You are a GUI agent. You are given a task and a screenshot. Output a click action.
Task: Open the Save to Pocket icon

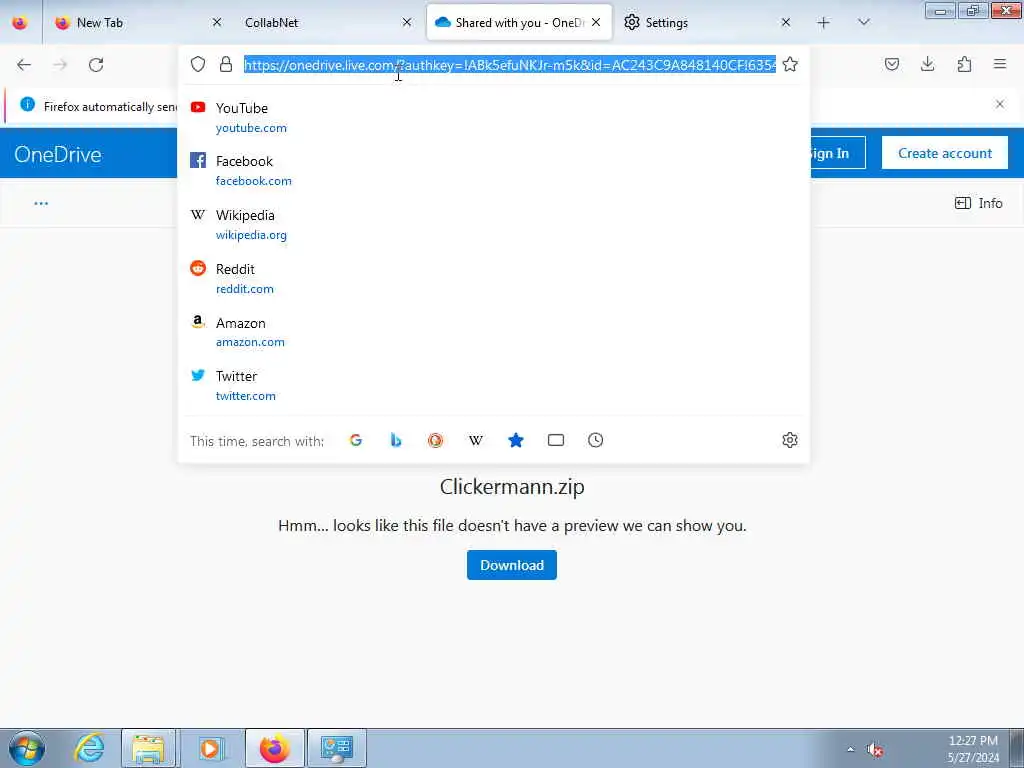[x=892, y=64]
